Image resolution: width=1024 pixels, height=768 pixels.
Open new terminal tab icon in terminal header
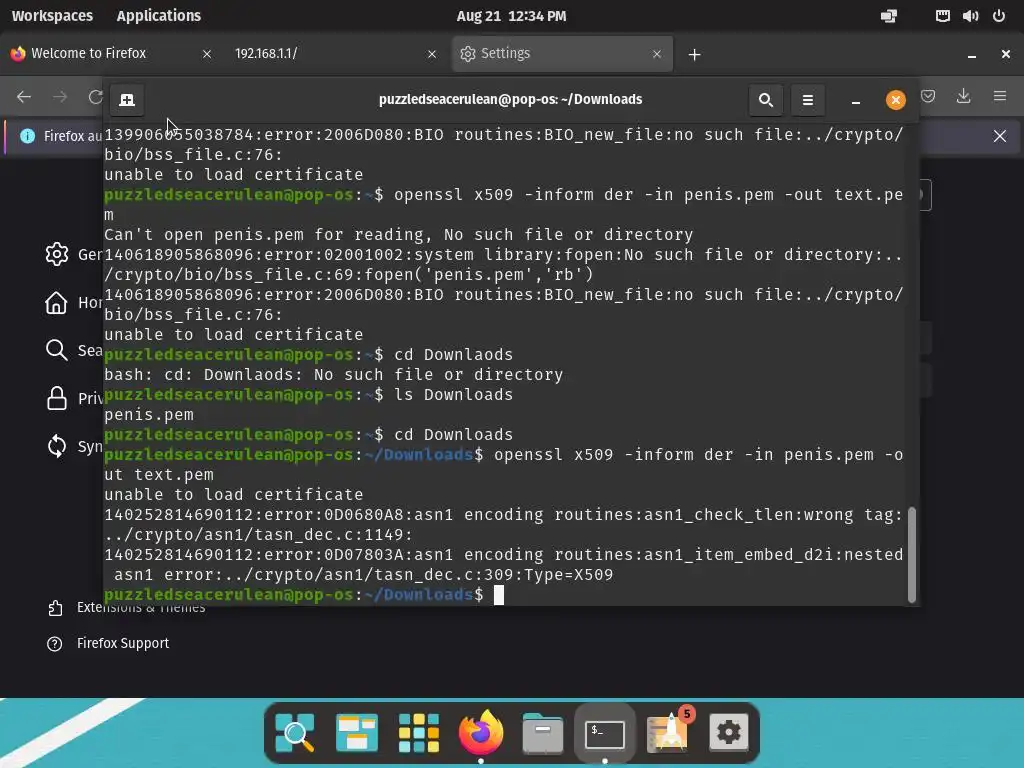pos(127,100)
